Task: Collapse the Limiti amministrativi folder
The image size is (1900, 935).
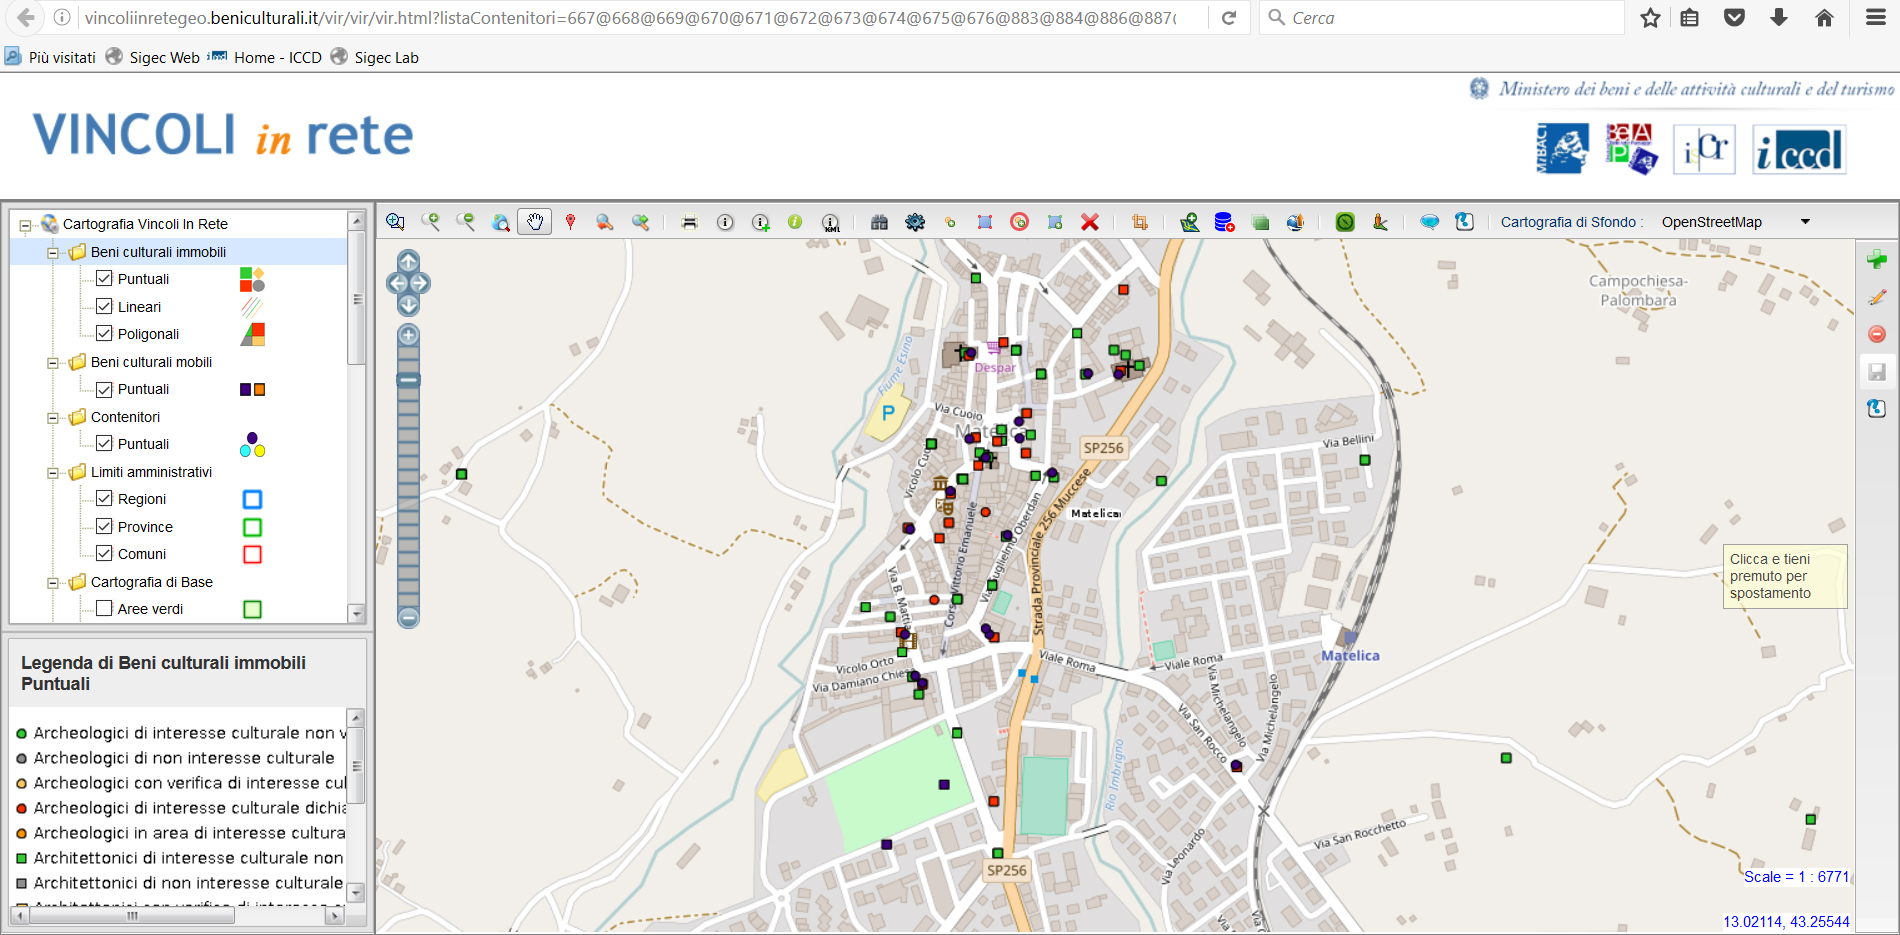Action: (x=54, y=473)
